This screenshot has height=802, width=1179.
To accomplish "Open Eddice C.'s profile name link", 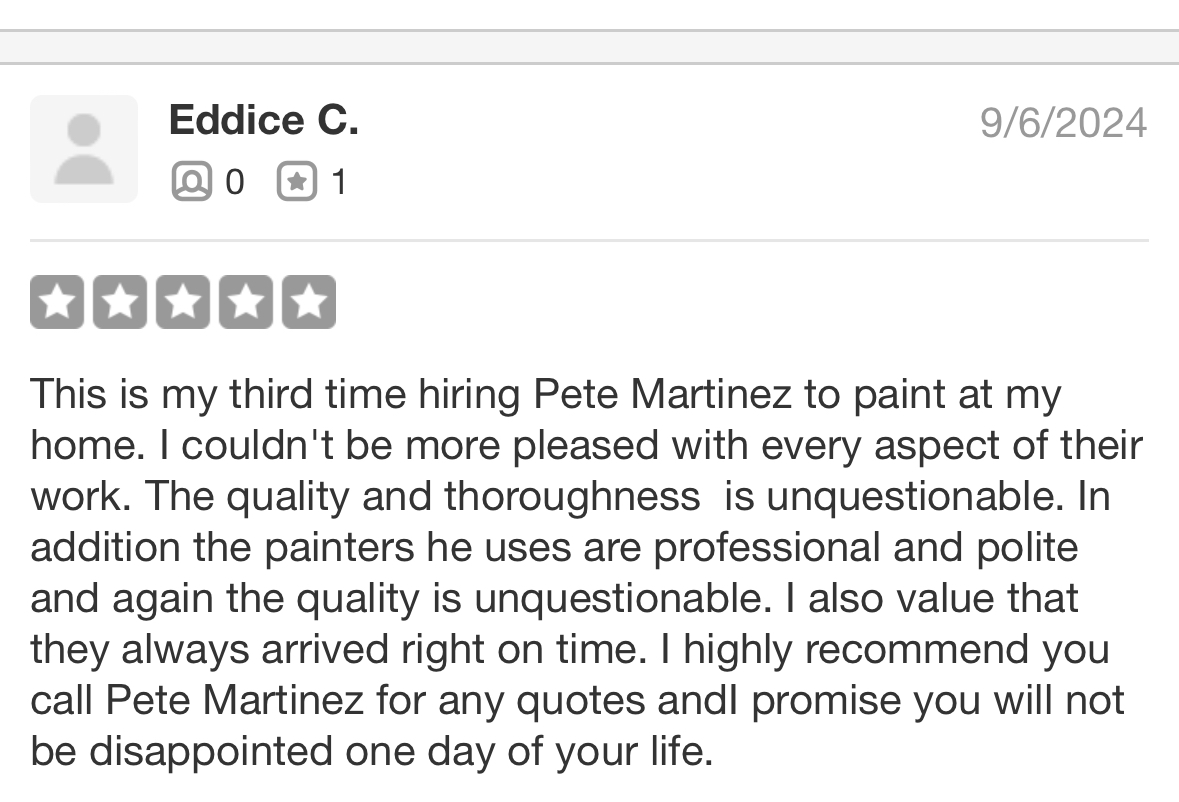I will point(263,121).
